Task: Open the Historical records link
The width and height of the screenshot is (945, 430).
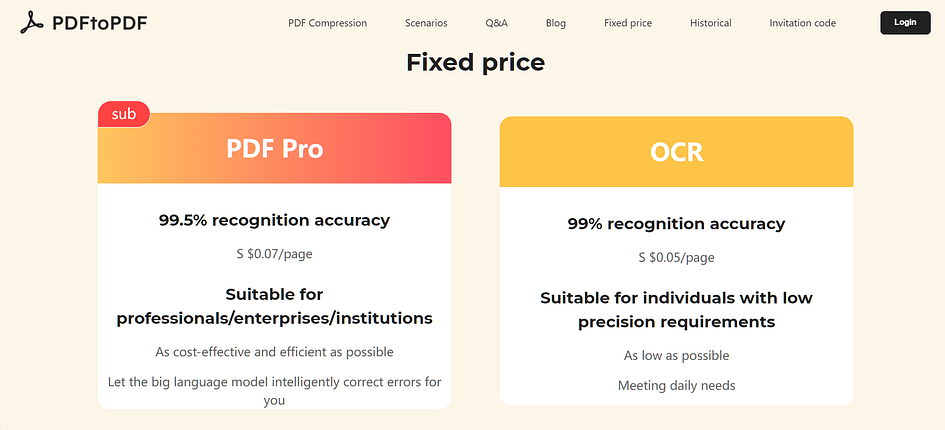Action: pyautogui.click(x=710, y=23)
